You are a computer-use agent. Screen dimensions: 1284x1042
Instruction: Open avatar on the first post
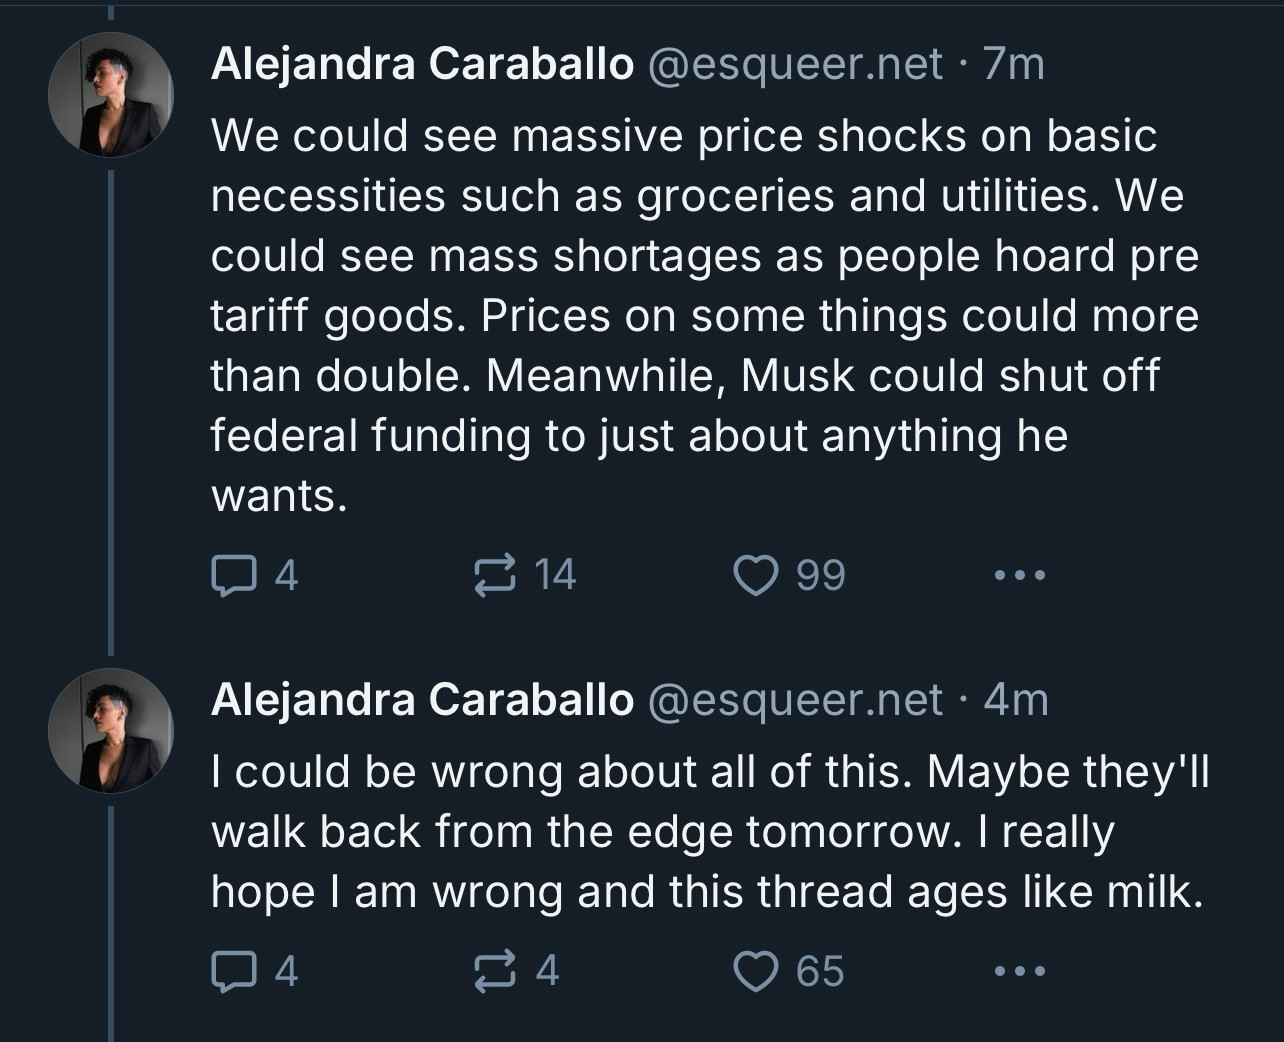pyautogui.click(x=111, y=94)
